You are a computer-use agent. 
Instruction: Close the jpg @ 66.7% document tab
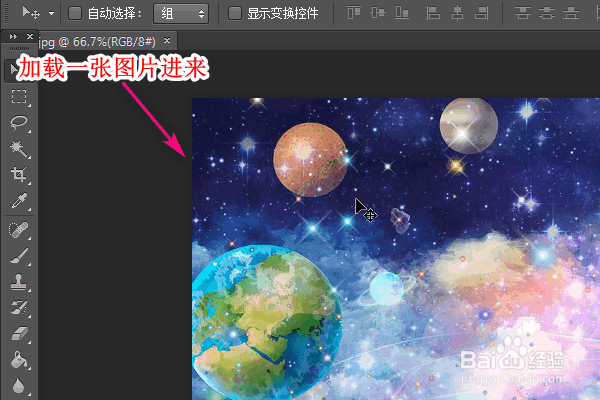point(167,40)
